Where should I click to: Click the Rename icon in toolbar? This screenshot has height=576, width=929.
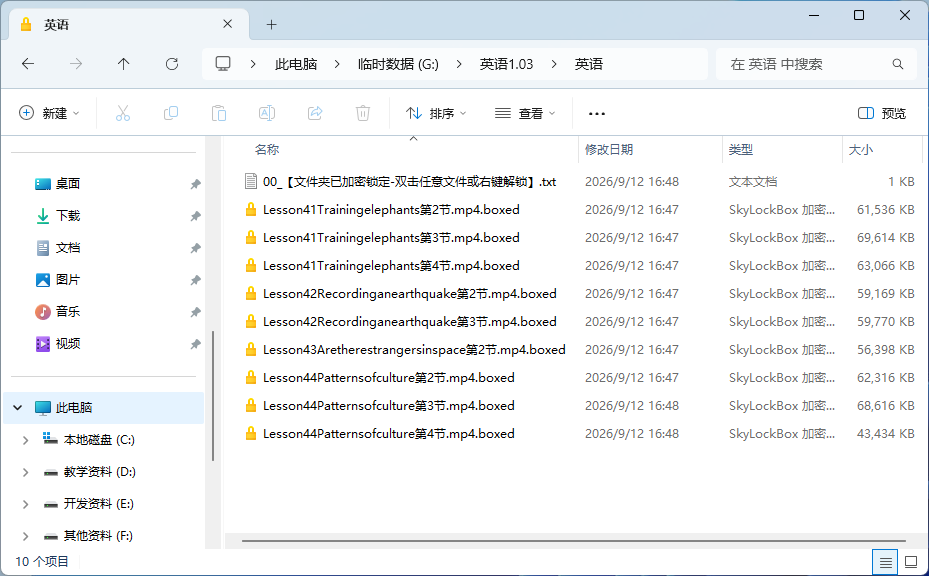tap(267, 113)
